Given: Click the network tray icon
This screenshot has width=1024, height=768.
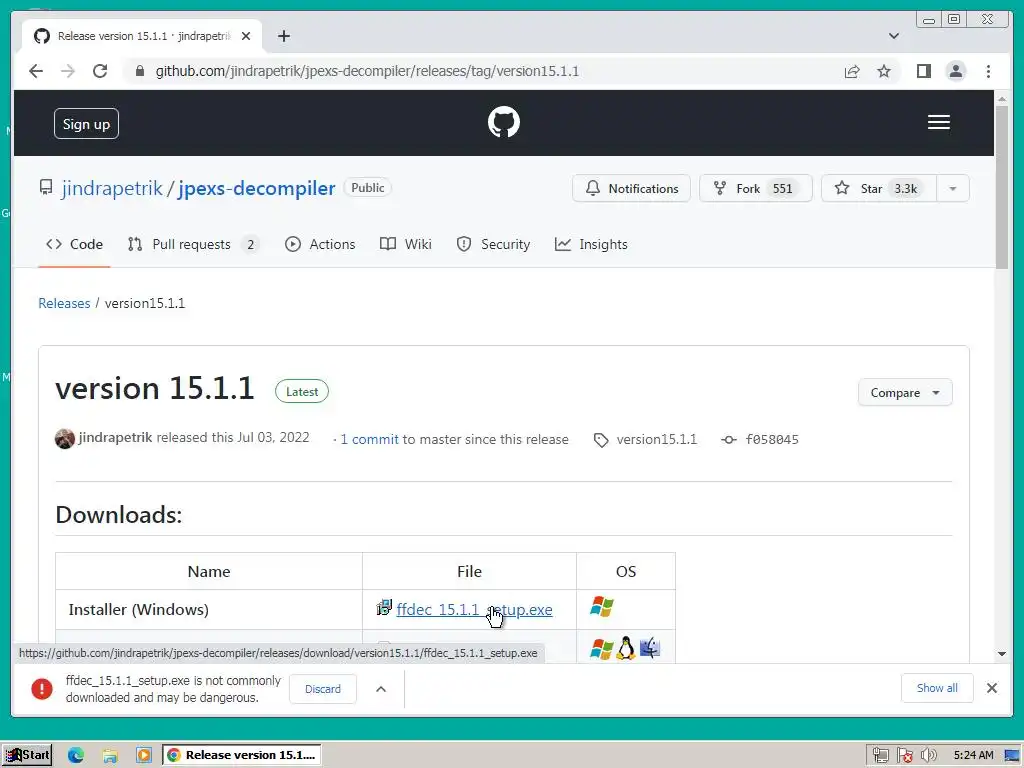Looking at the screenshot, I should (x=880, y=755).
